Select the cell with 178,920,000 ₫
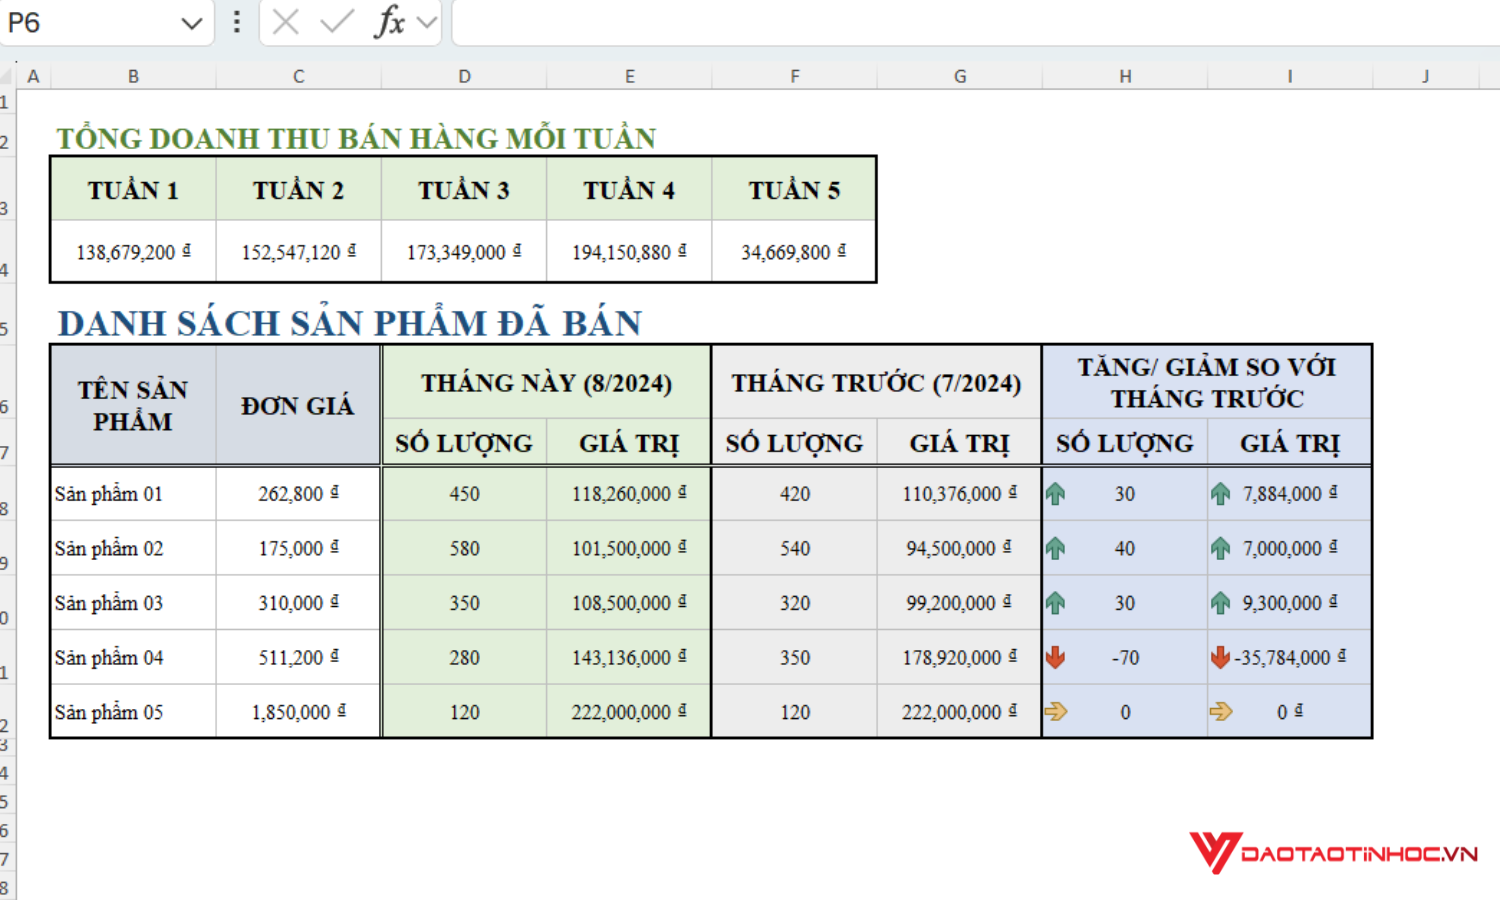The width and height of the screenshot is (1500, 900). pyautogui.click(x=960, y=658)
